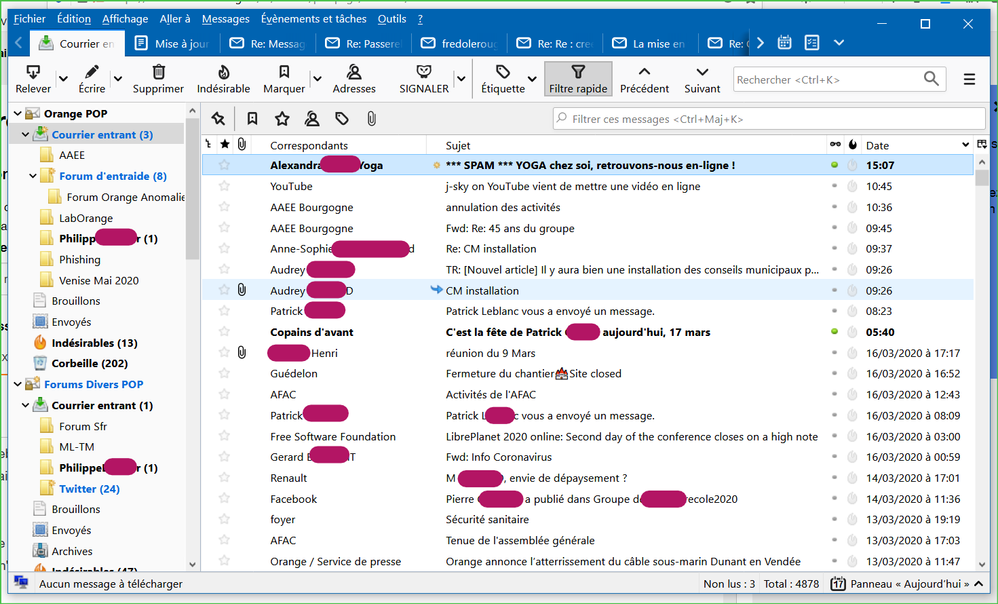Screen dimensions: 998x604
Task: Open the Écrire compose message tool
Action: (92, 80)
